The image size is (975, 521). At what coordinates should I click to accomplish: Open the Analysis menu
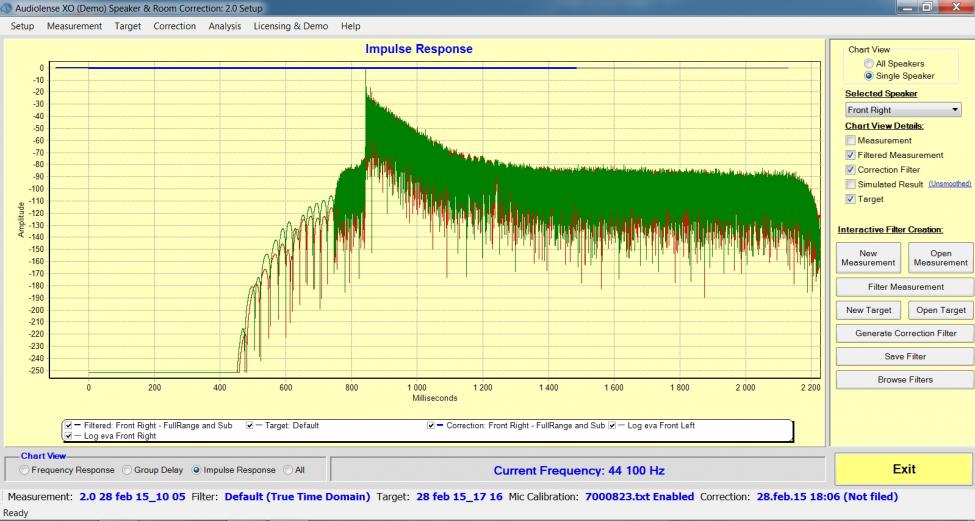point(224,26)
